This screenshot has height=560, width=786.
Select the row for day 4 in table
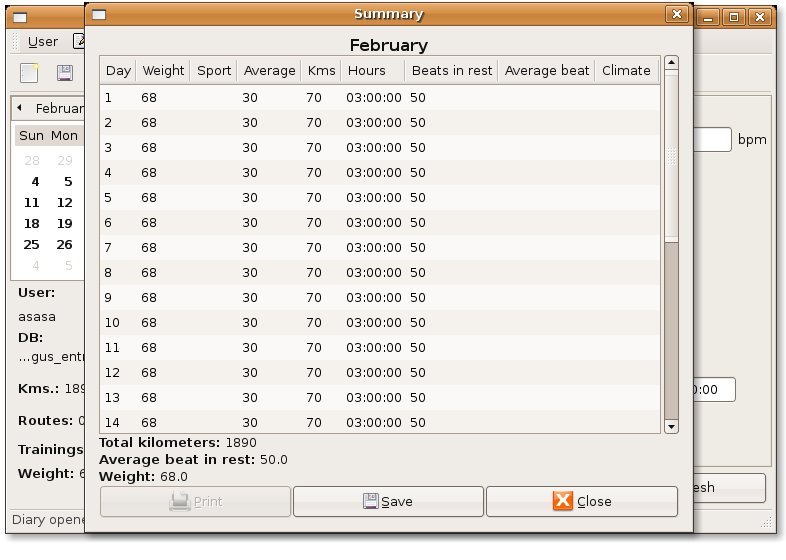point(380,172)
